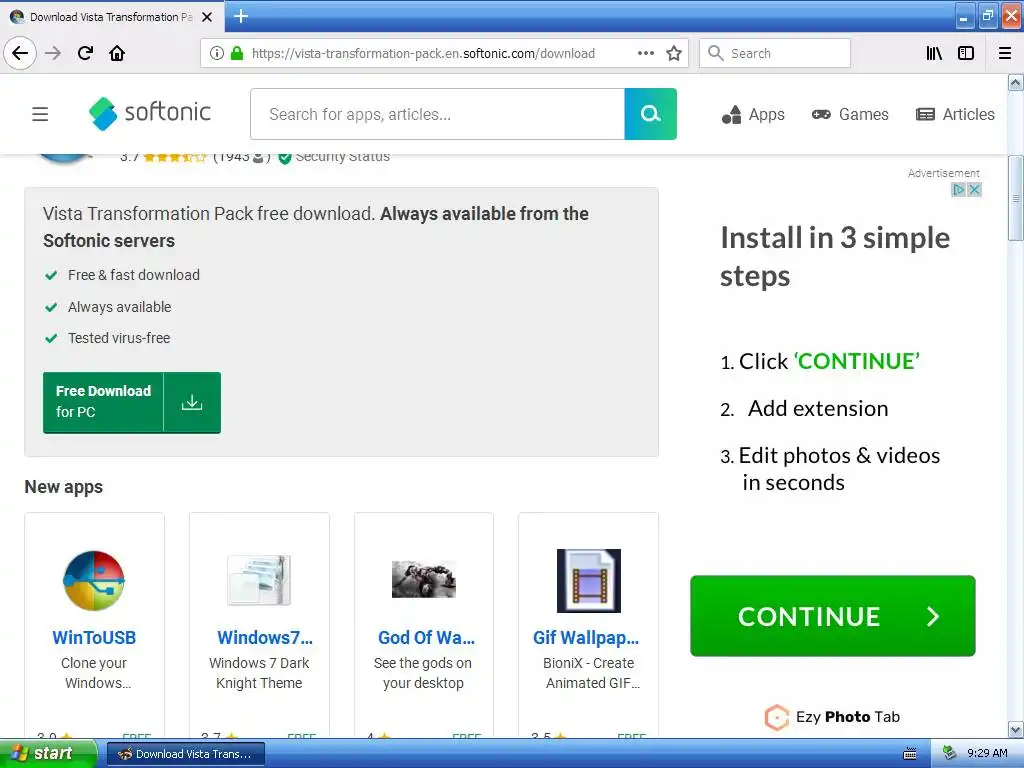
Task: Focus the Search for apps, articles field
Action: point(438,114)
